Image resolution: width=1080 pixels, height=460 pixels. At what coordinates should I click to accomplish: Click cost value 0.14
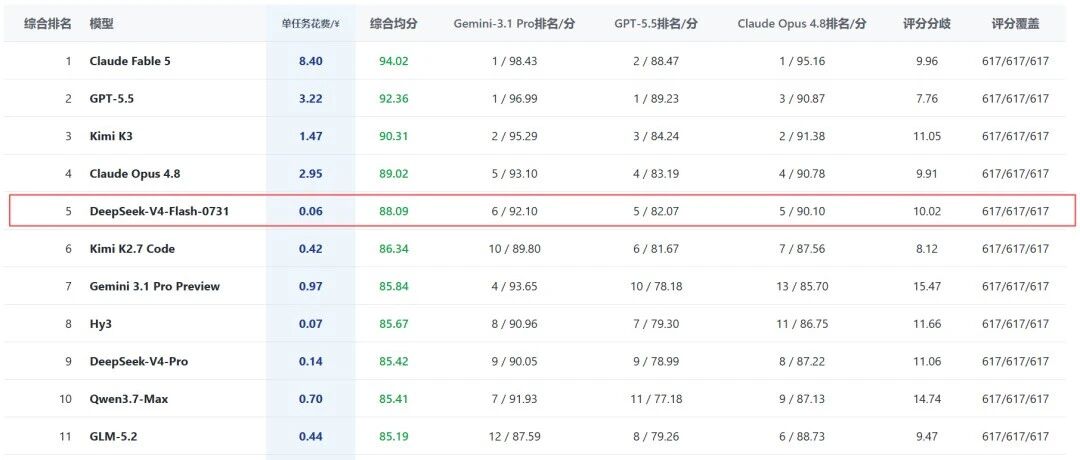311,361
